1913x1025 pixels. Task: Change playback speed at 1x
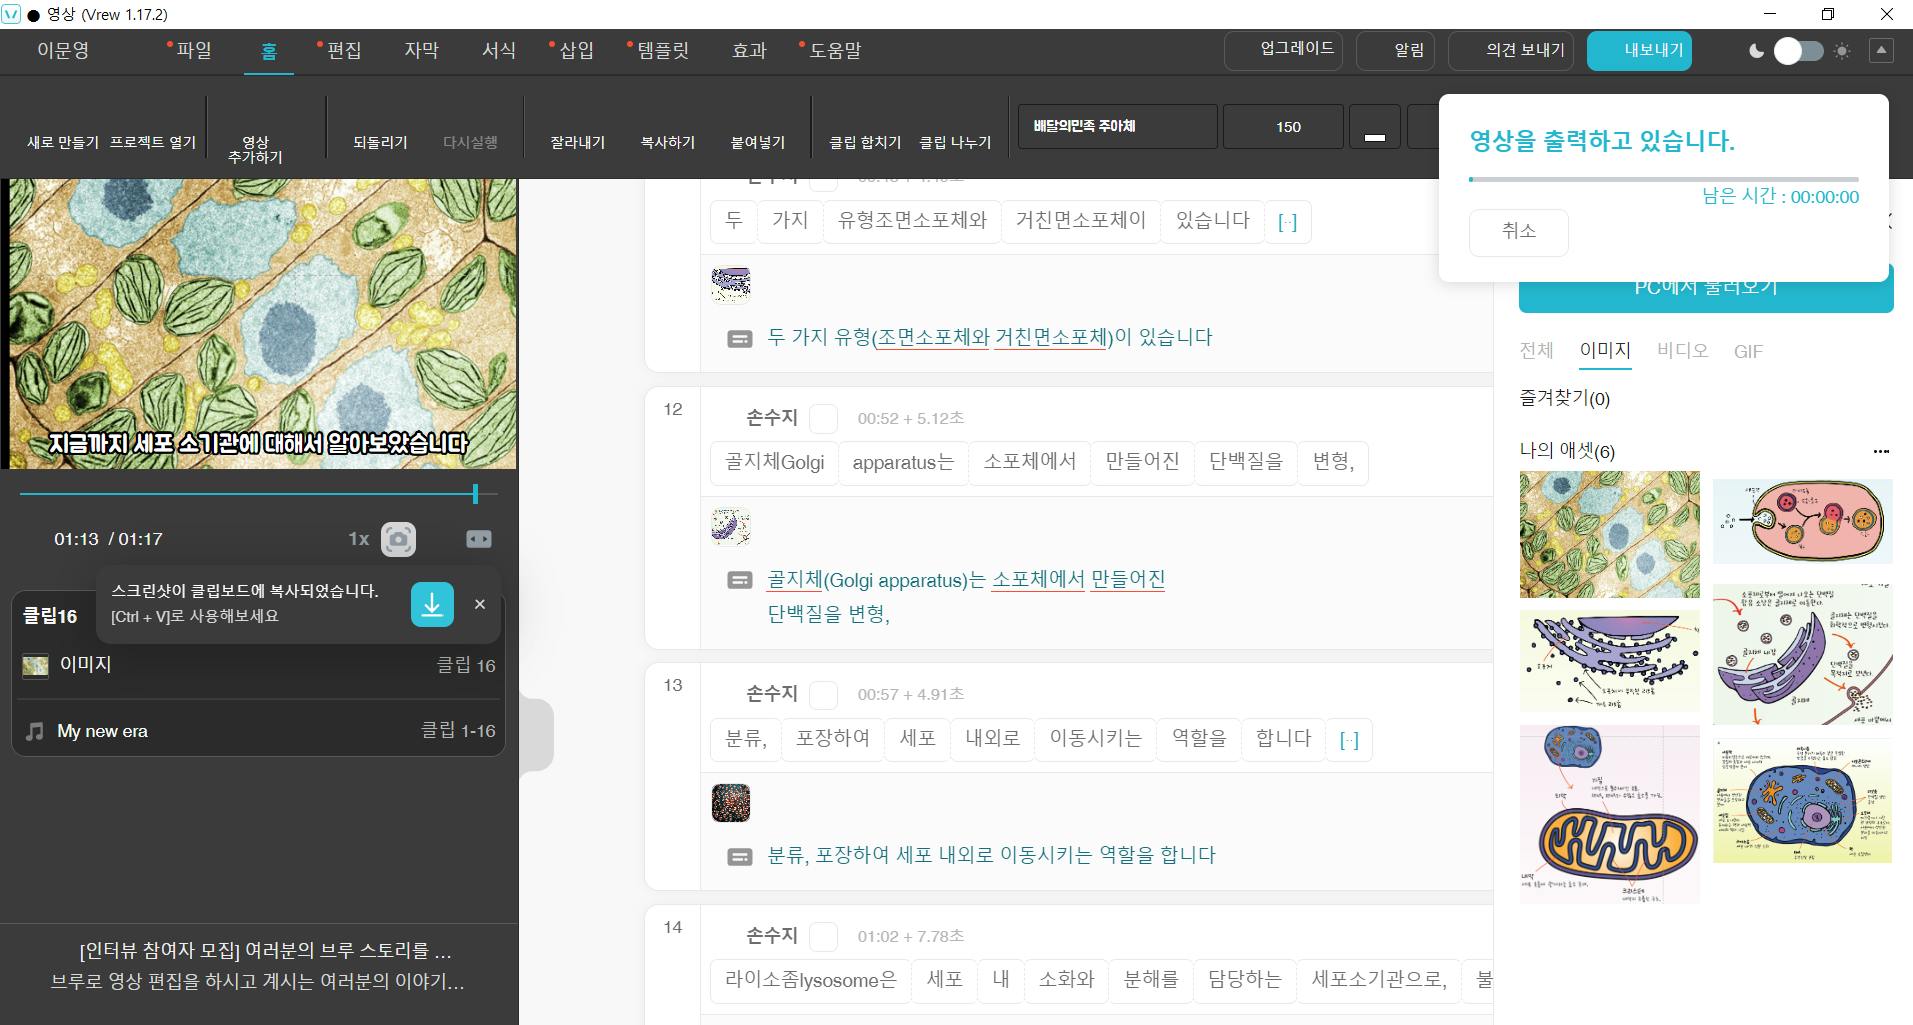358,539
